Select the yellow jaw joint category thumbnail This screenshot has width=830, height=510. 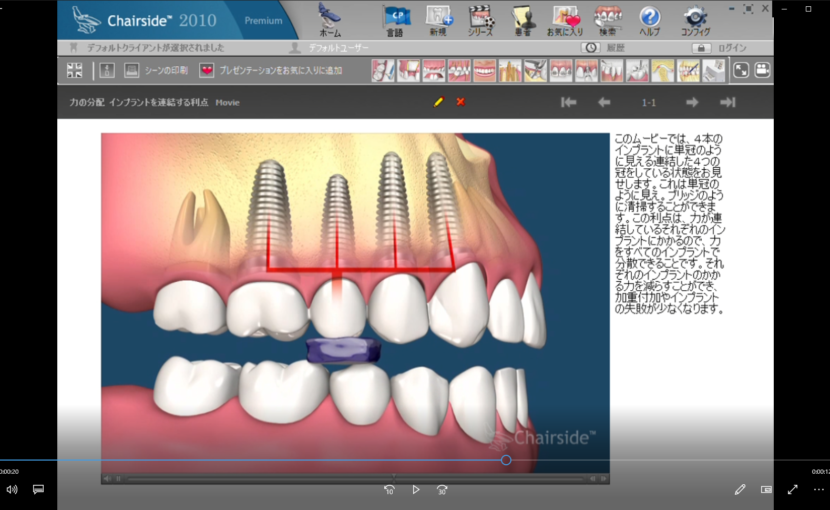(x=662, y=70)
